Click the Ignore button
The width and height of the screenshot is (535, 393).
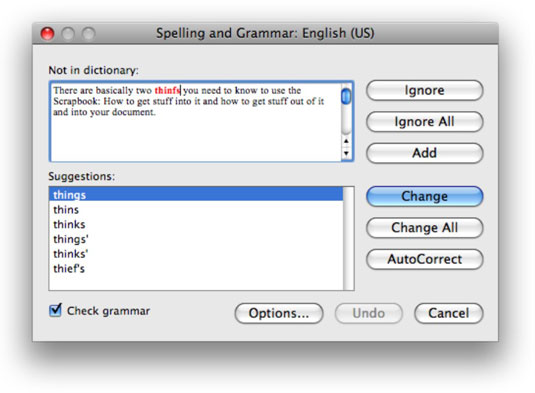(424, 90)
